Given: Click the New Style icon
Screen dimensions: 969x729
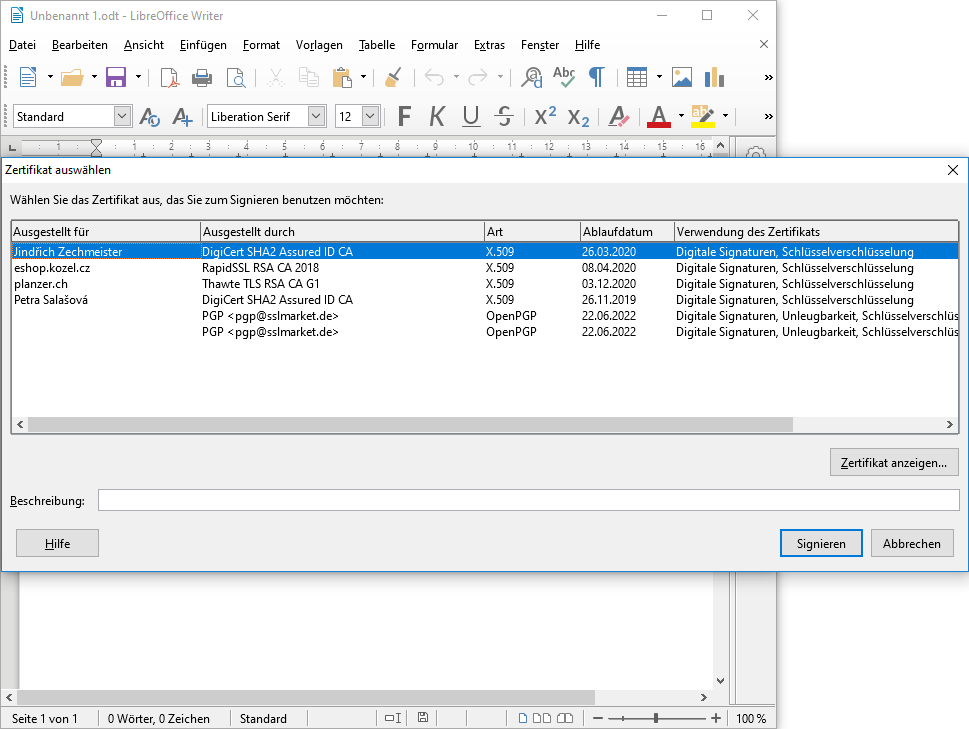Looking at the screenshot, I should [182, 116].
